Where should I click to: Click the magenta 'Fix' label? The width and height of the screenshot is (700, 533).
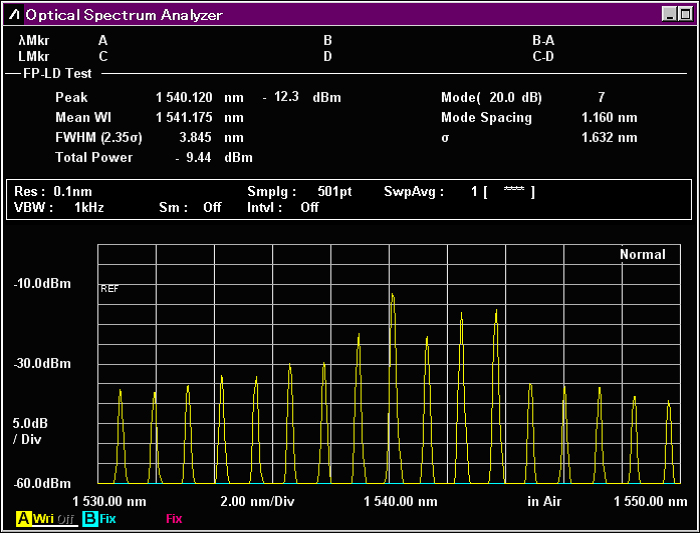pos(174,519)
